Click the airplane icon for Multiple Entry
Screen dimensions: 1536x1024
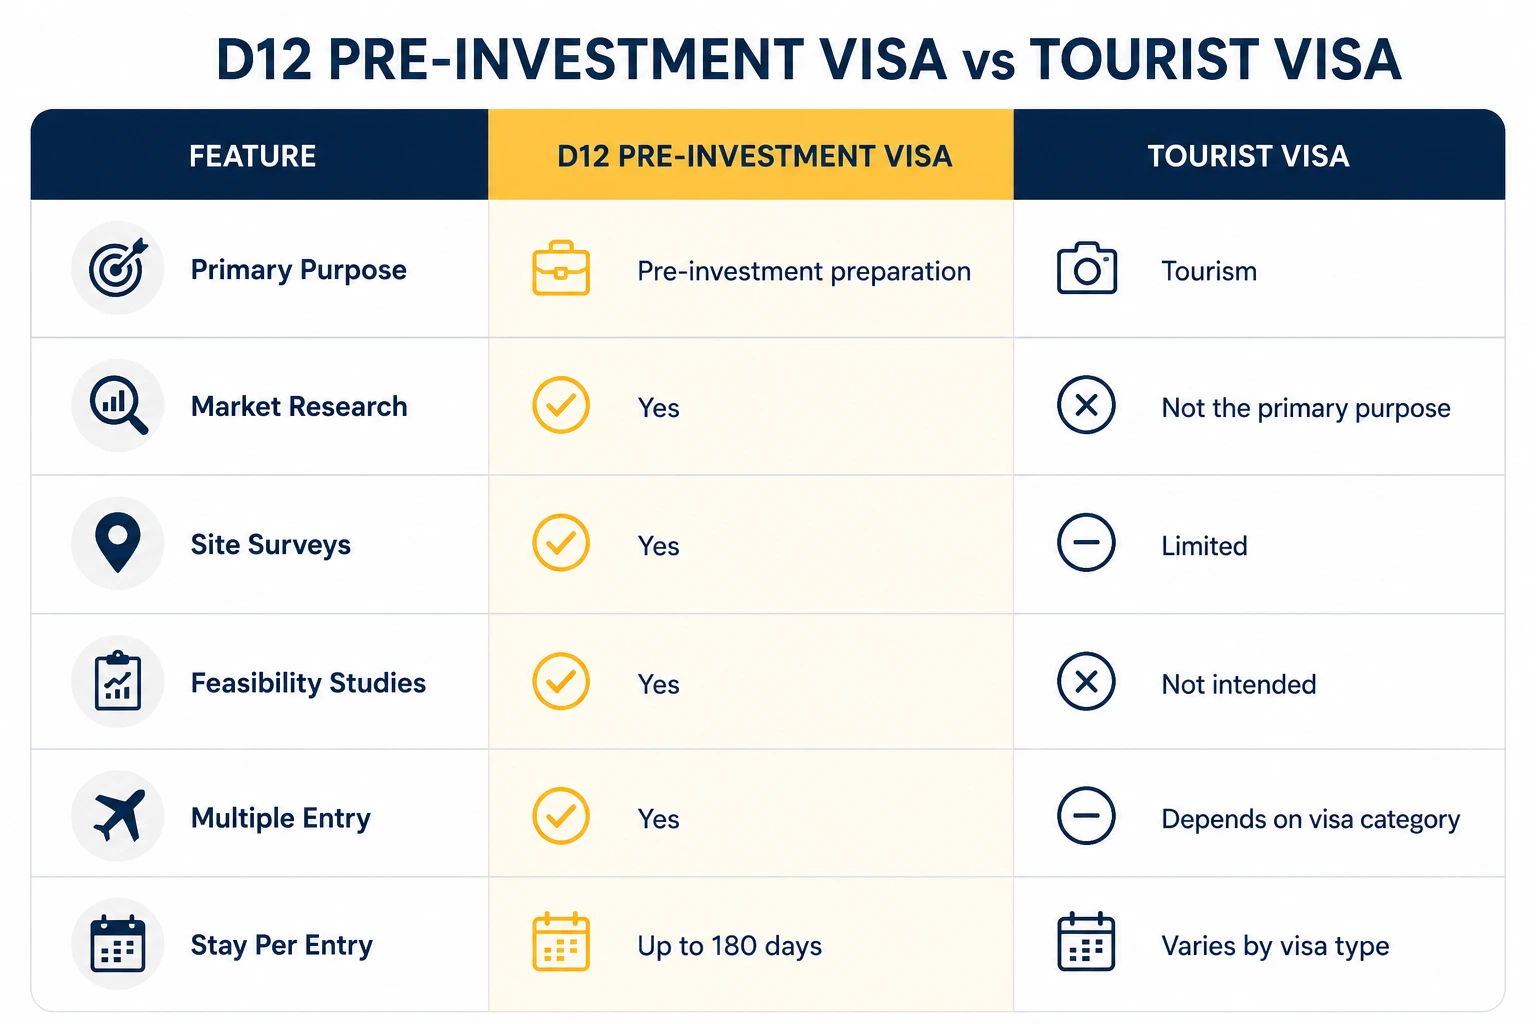[118, 816]
